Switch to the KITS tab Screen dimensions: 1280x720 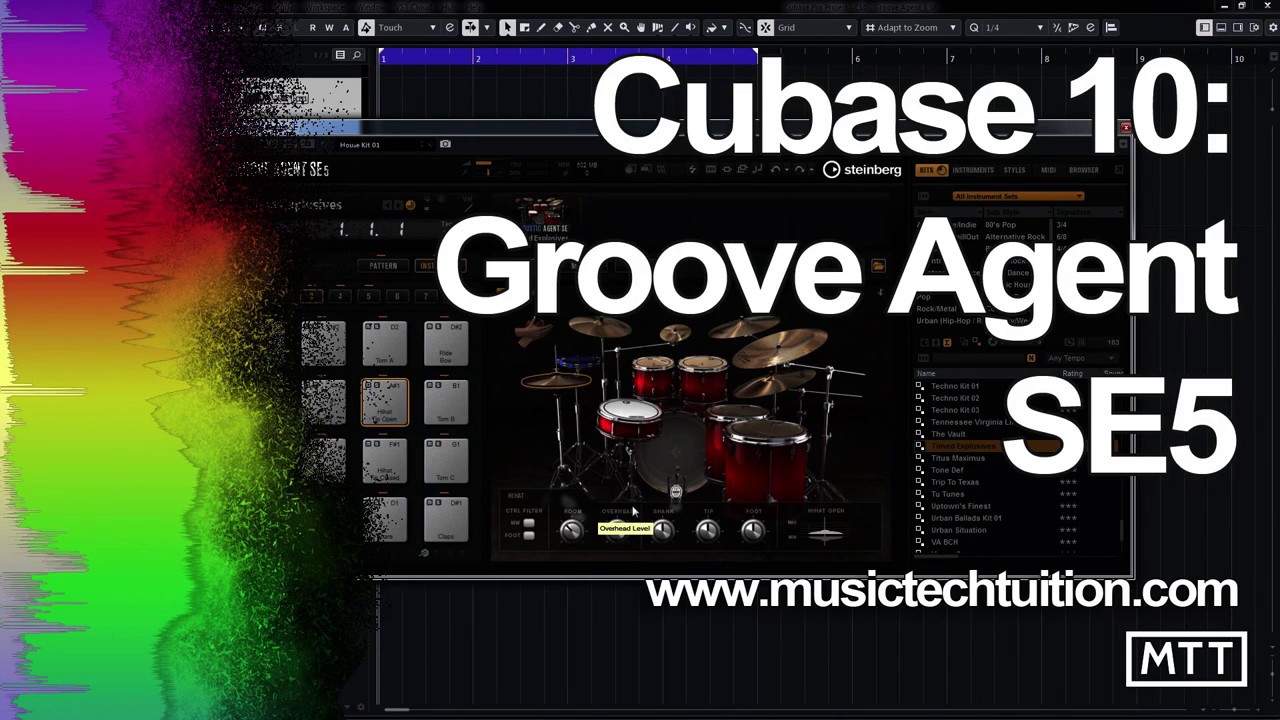[x=932, y=170]
